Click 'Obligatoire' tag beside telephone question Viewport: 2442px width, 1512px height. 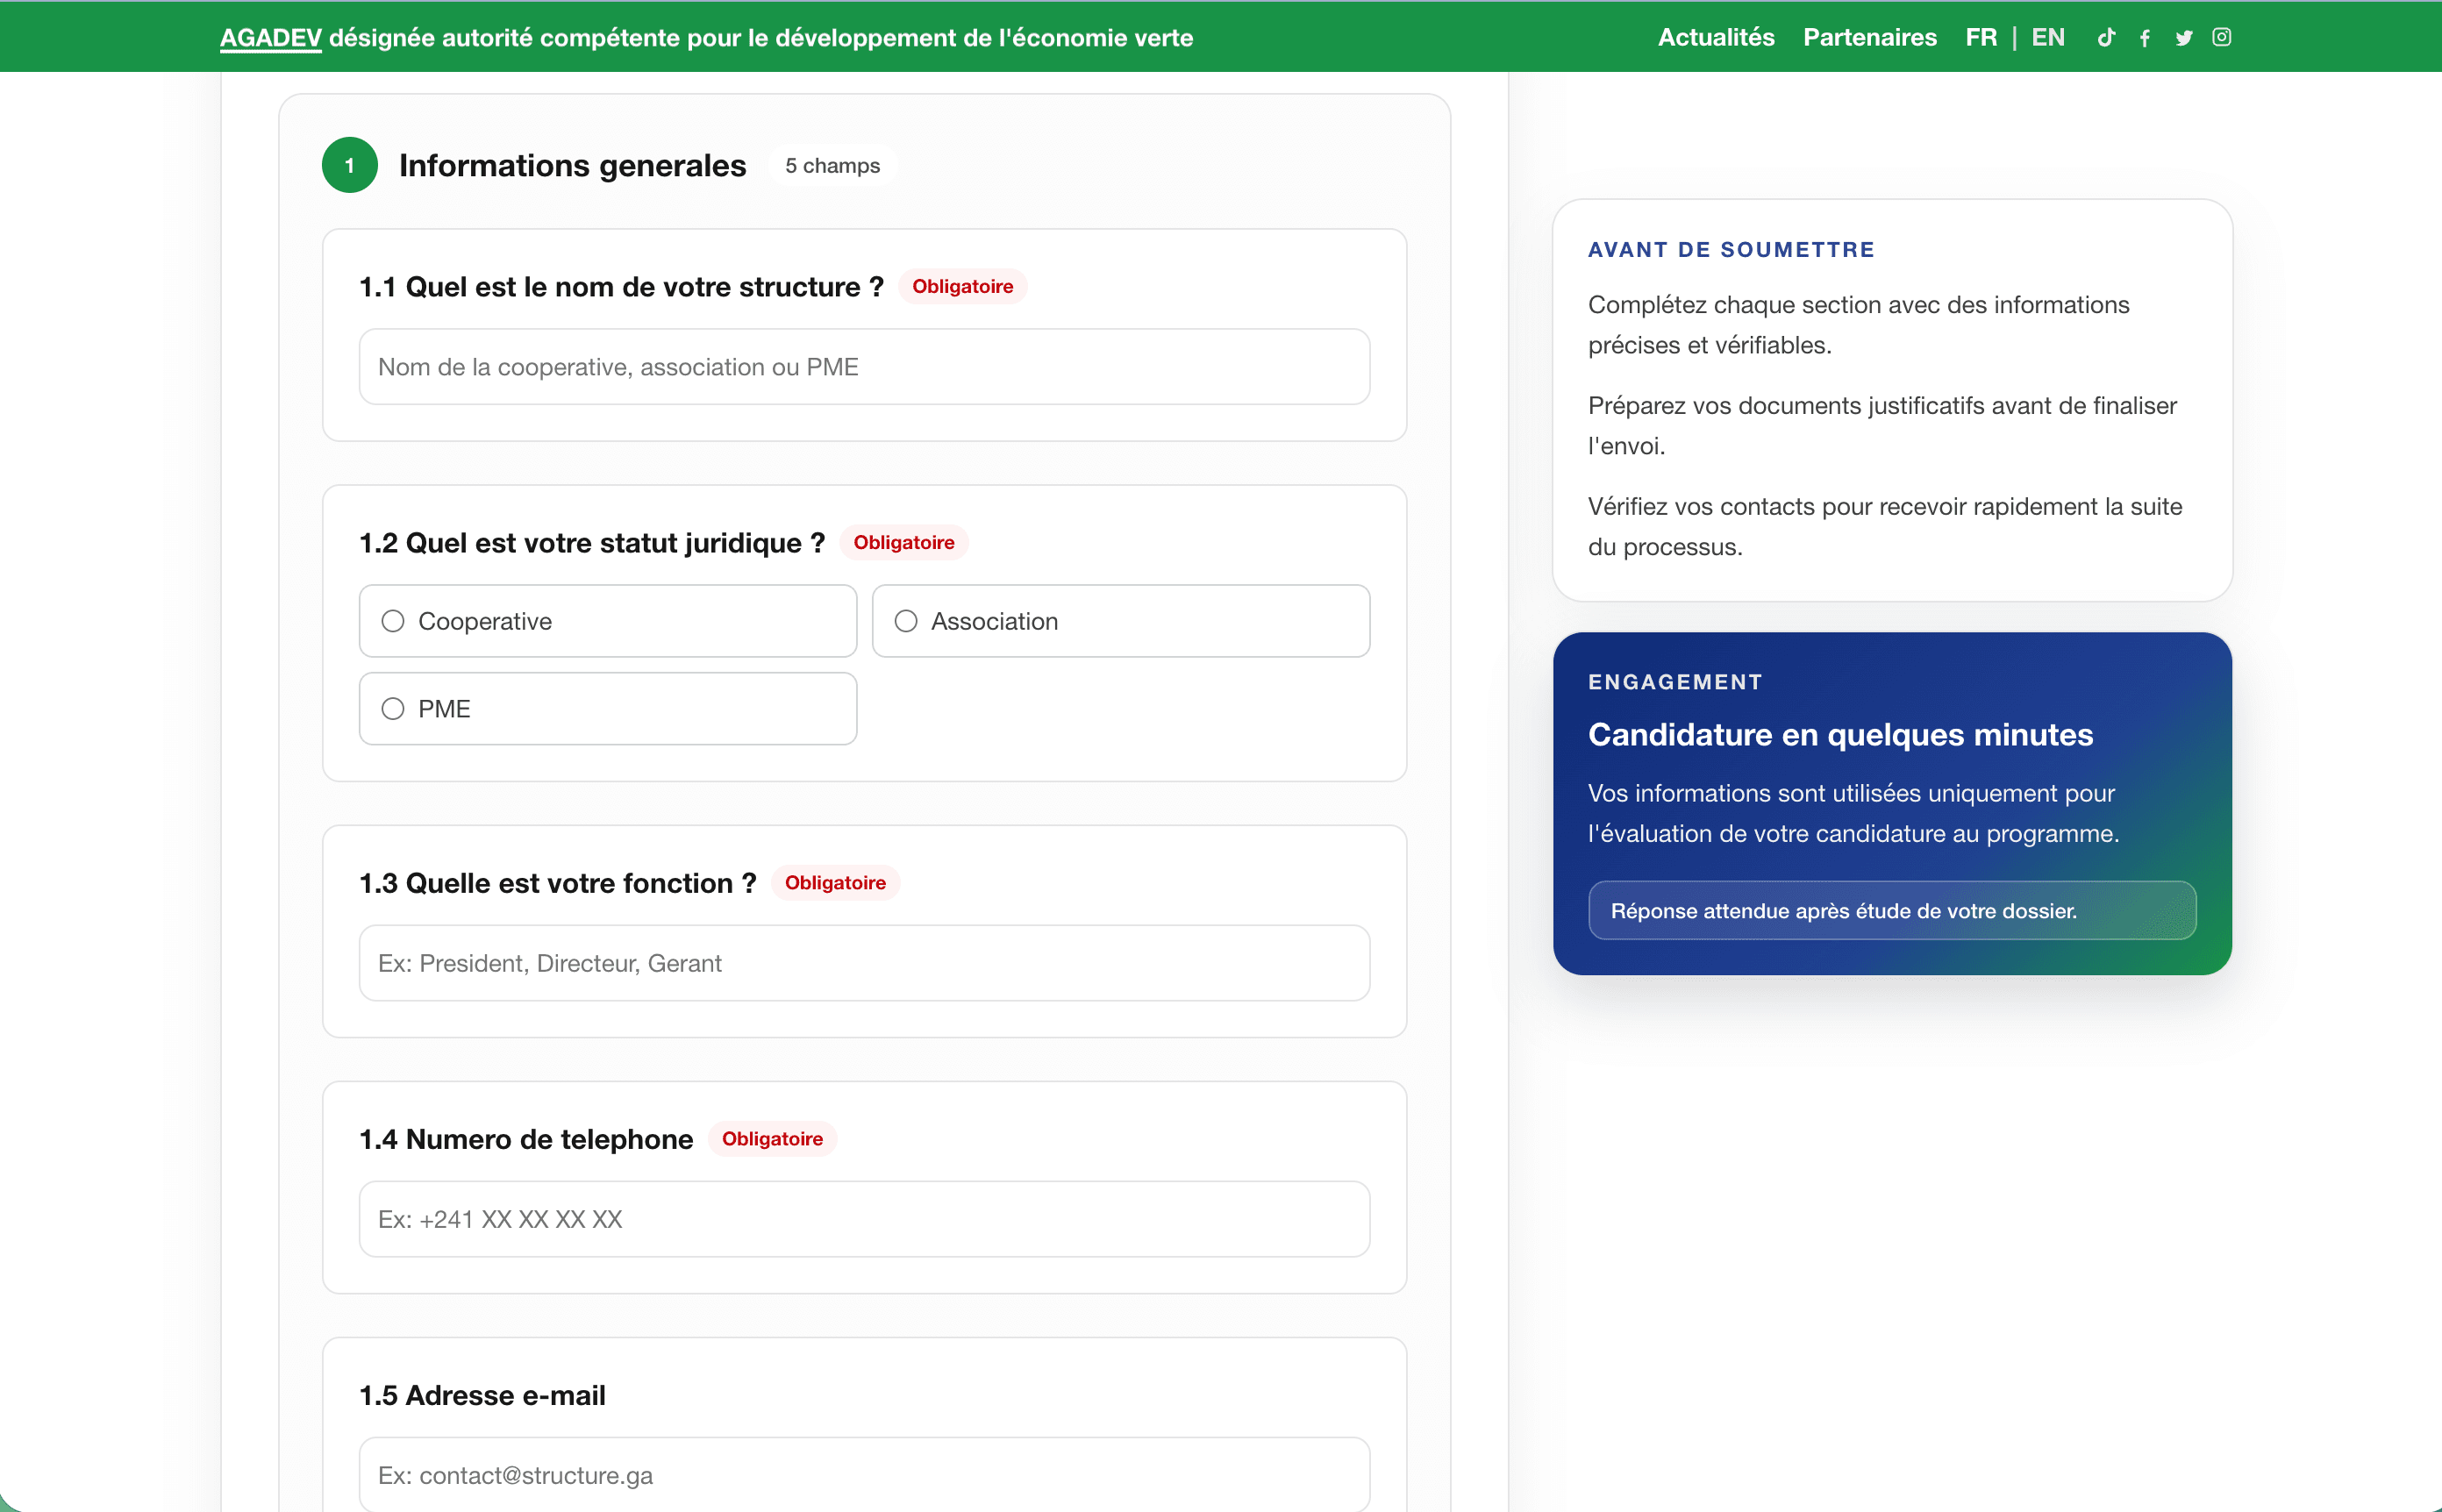[x=773, y=1138]
